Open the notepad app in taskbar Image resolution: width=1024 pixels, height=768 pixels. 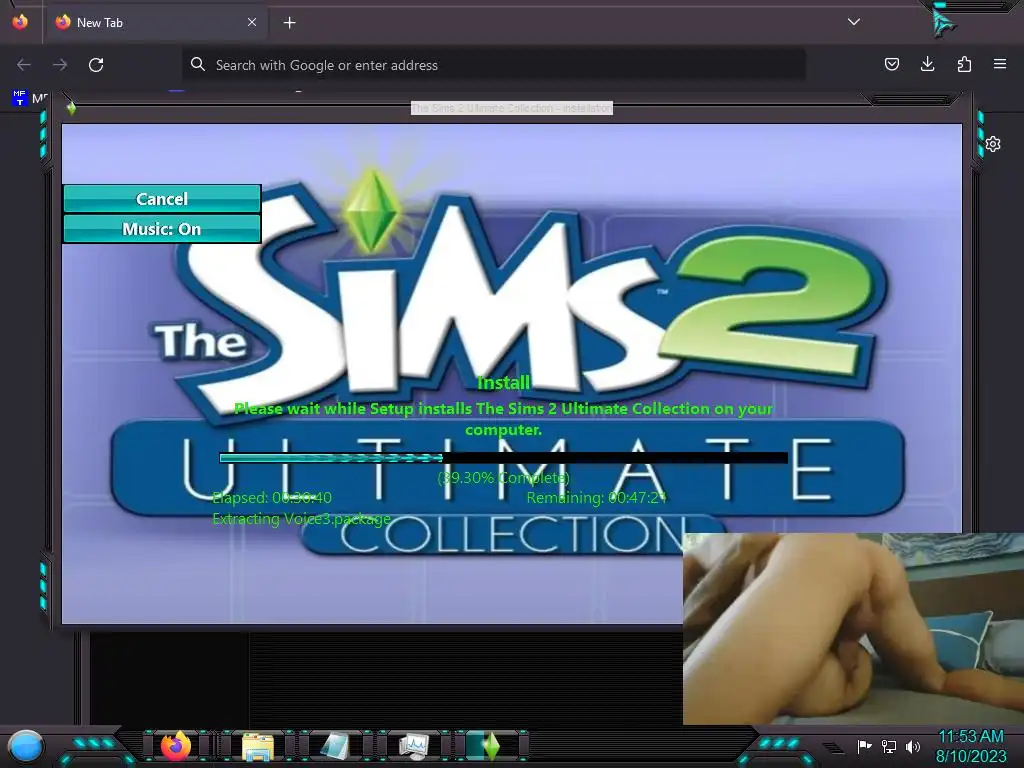(x=335, y=746)
